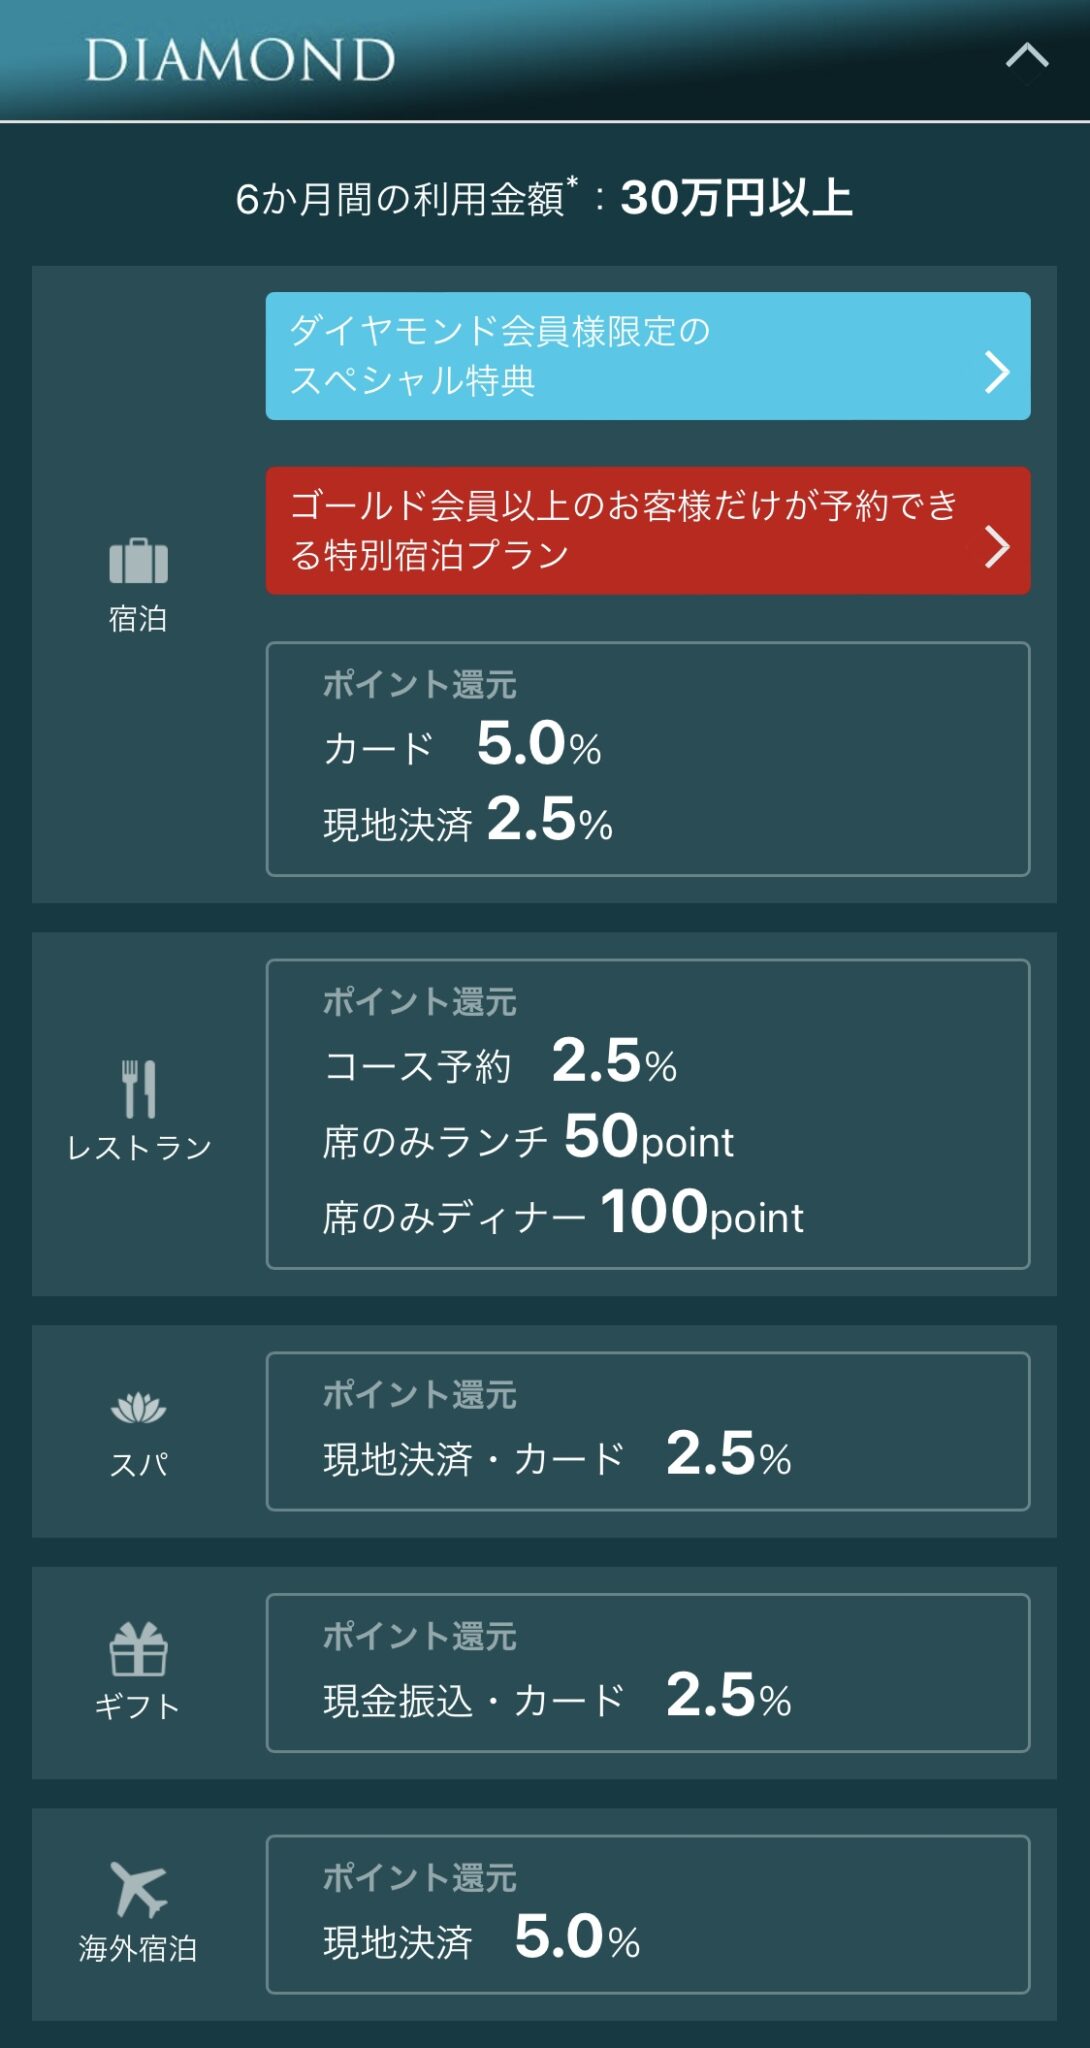This screenshot has height=2048, width=1090.
Task: Tap the suitcase 宿泊 icon
Action: [138, 561]
